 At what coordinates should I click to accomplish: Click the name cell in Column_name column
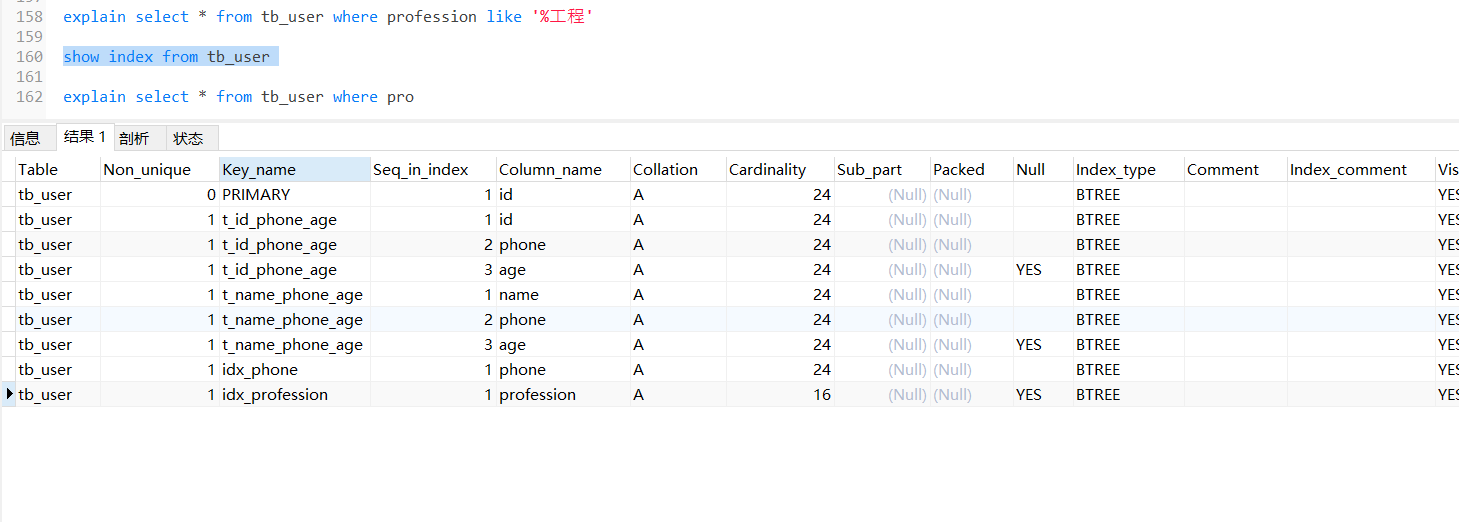click(x=519, y=295)
